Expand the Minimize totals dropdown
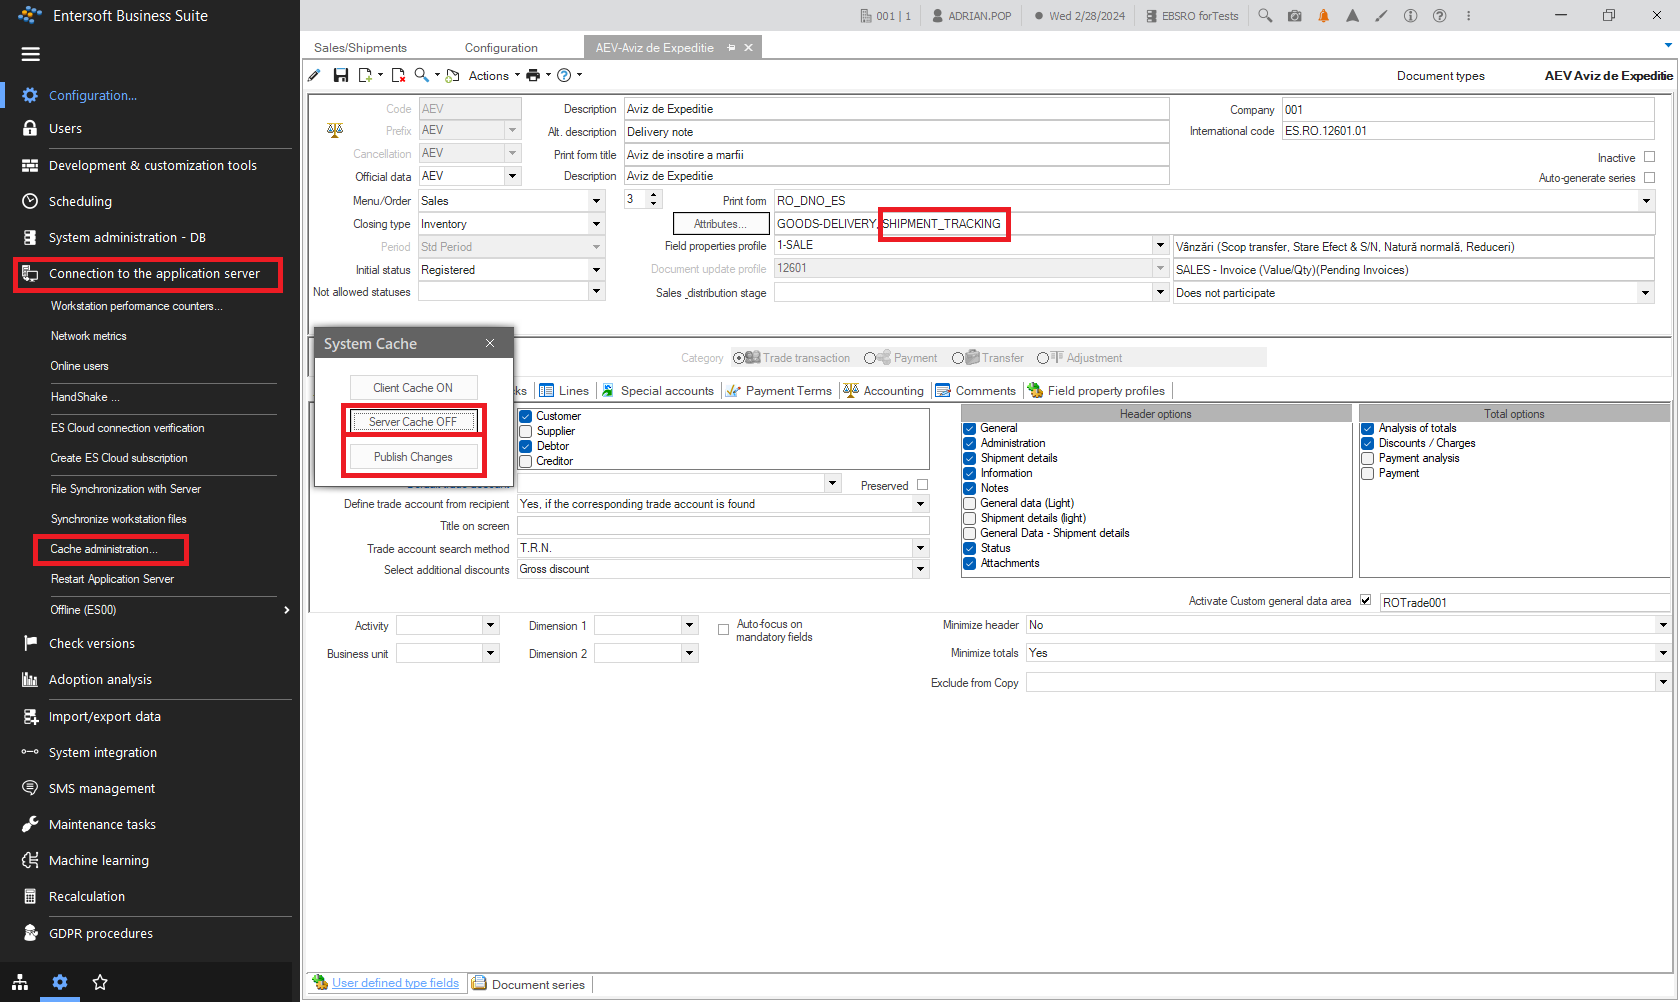Viewport: 1680px width, 1002px height. tap(1662, 653)
